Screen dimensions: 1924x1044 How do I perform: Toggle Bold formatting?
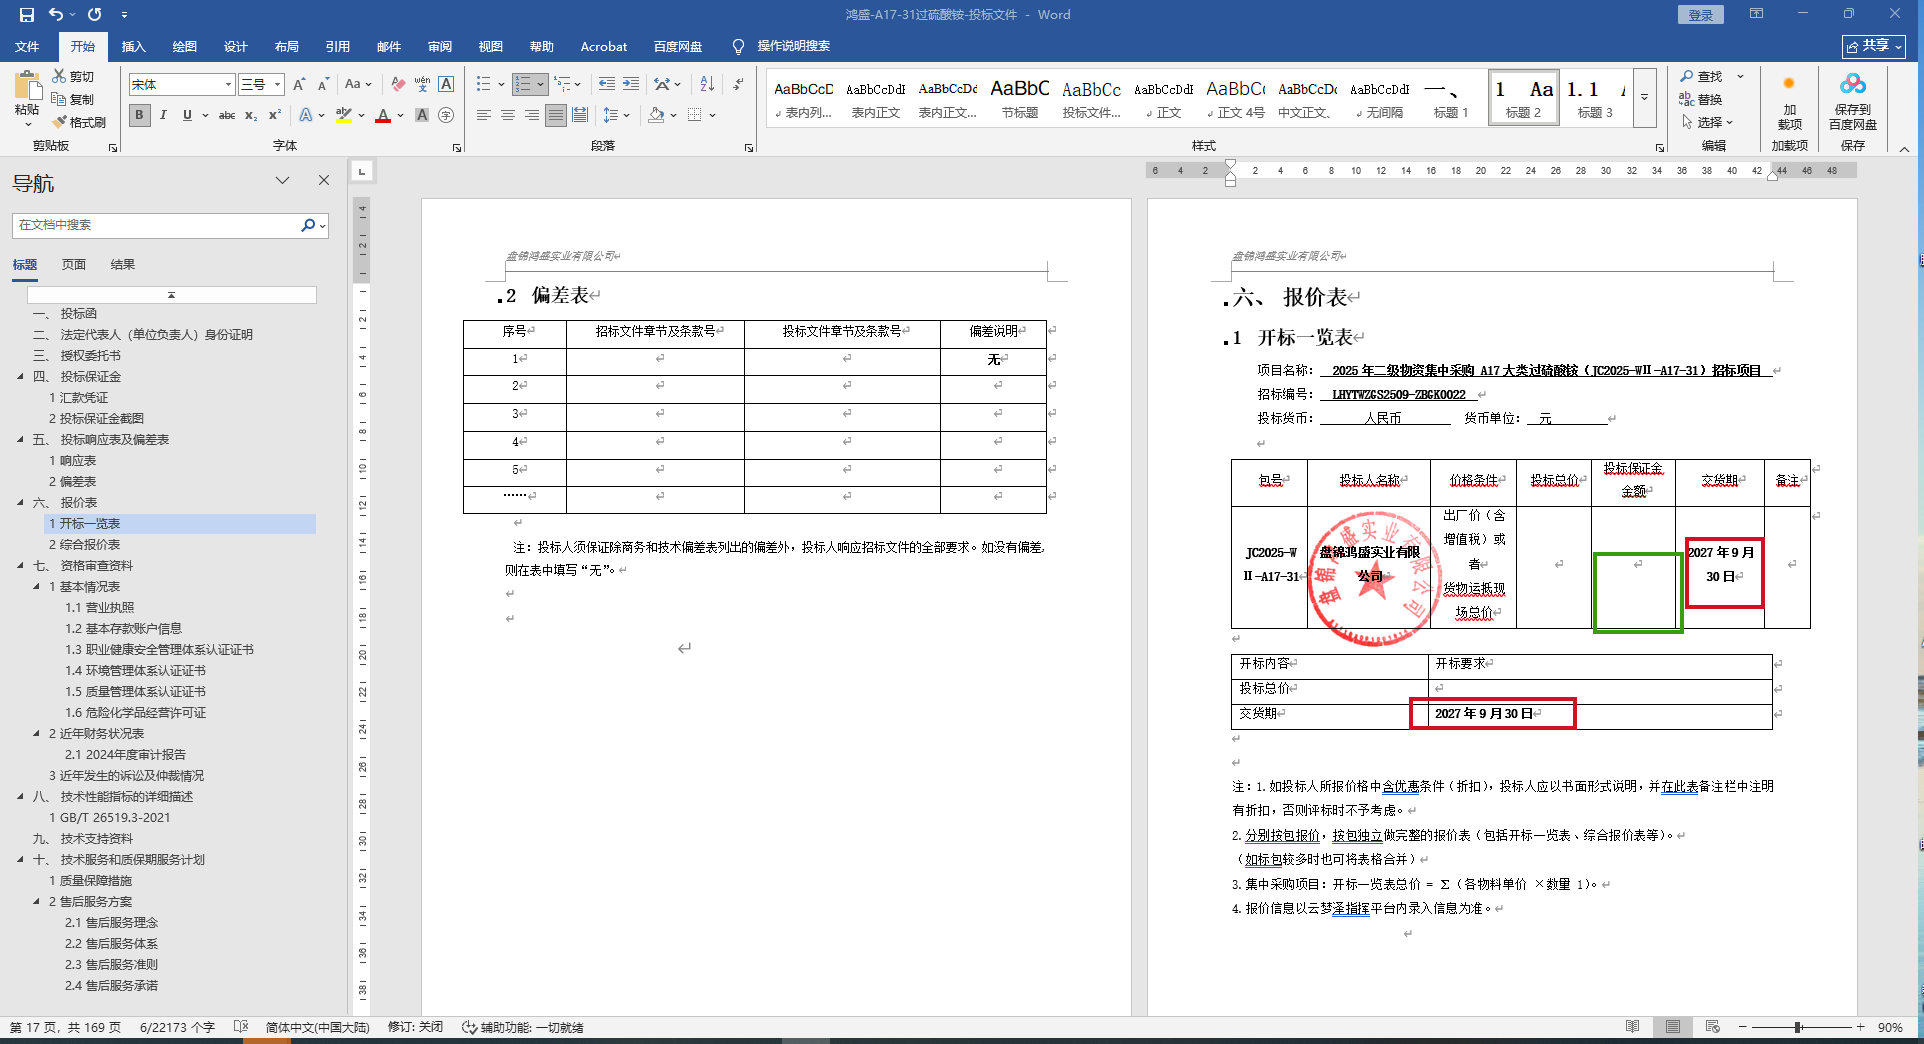(x=140, y=115)
